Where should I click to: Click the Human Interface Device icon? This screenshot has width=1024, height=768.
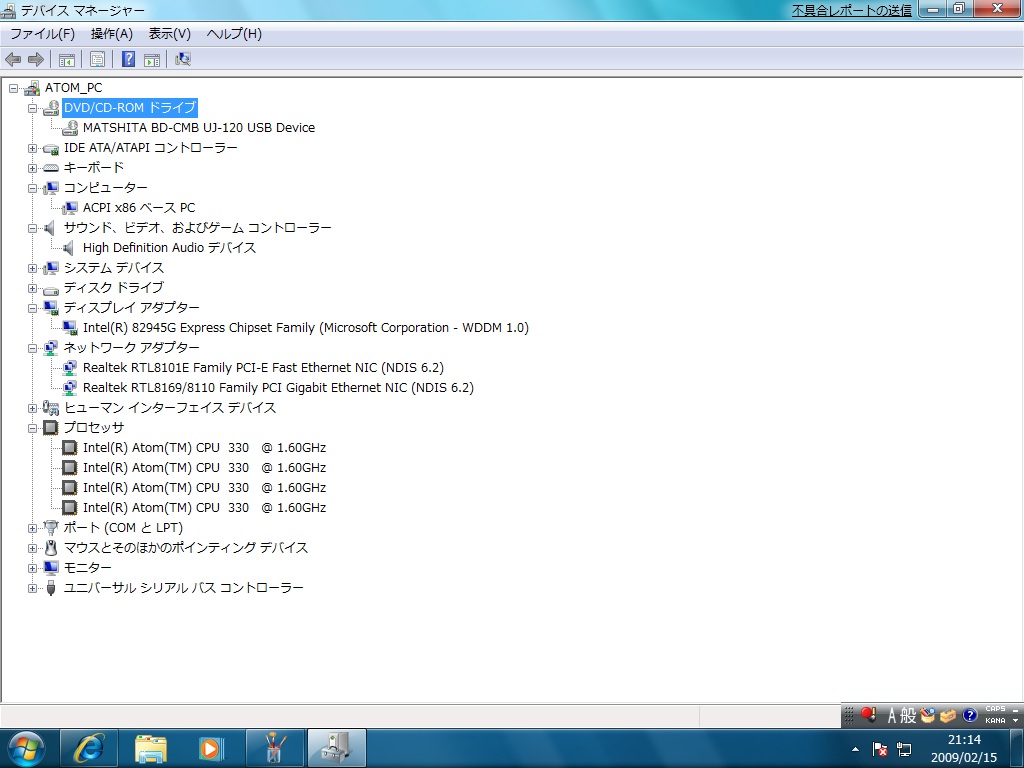[x=51, y=408]
